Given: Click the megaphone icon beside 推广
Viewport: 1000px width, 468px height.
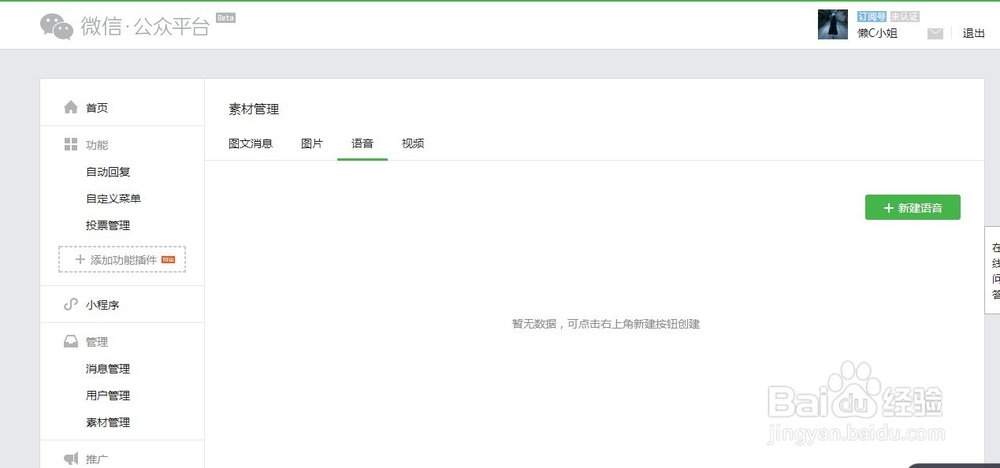Looking at the screenshot, I should [71, 458].
